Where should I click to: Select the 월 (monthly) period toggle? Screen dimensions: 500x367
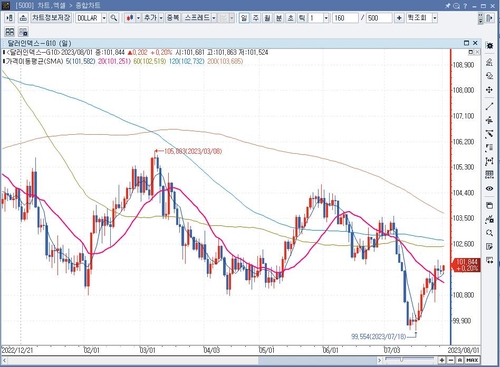point(267,18)
